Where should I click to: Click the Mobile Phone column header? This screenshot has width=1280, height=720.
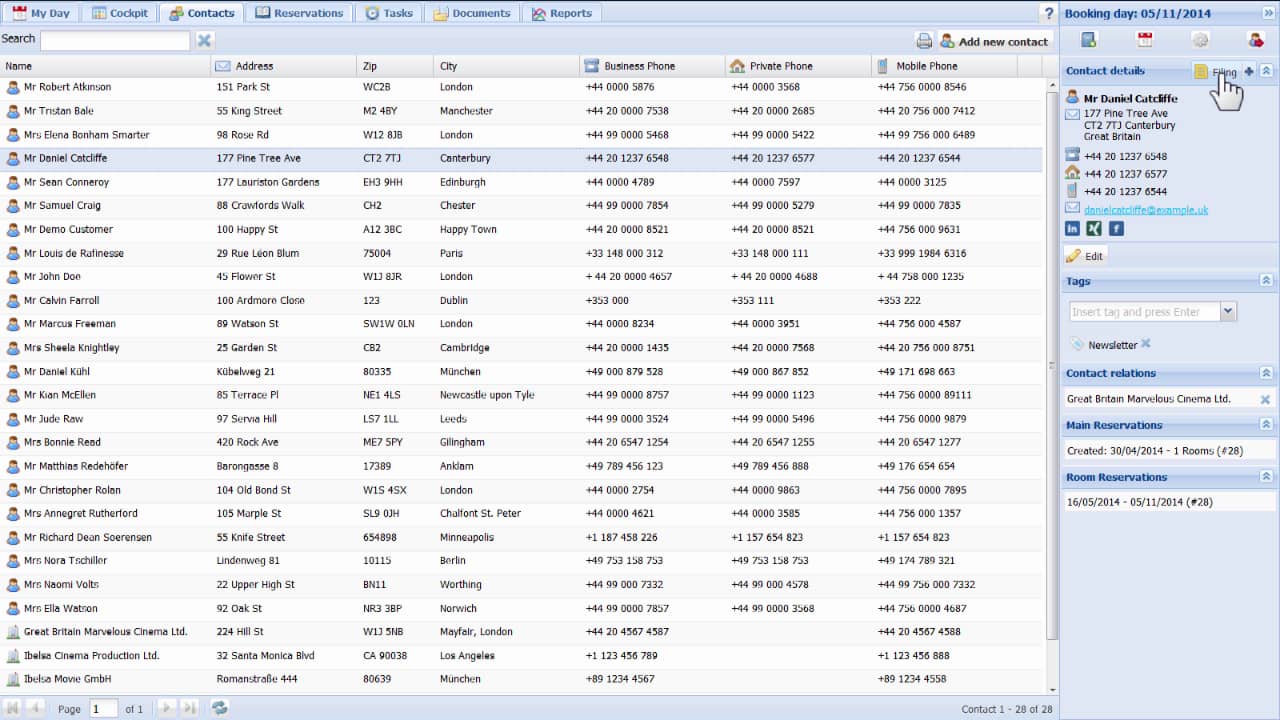[x=944, y=66]
